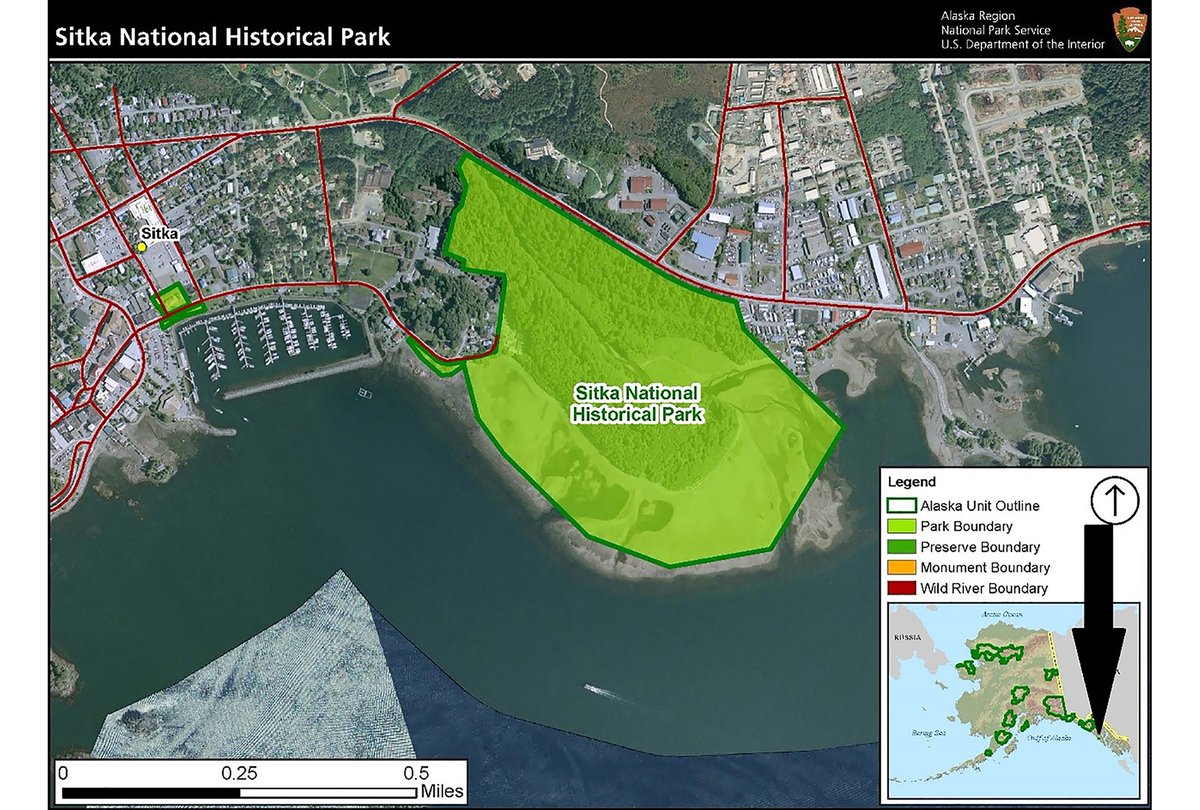This screenshot has width=1200, height=810.
Task: Expand the Legend panel header
Action: tap(912, 479)
